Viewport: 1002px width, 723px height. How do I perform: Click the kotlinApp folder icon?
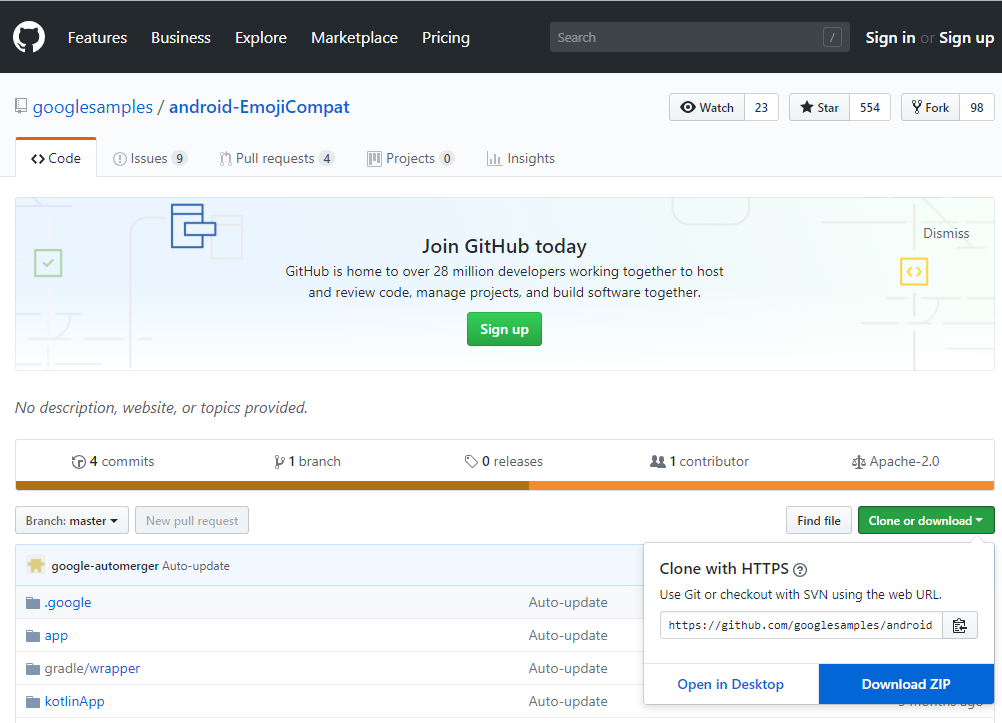click(32, 701)
